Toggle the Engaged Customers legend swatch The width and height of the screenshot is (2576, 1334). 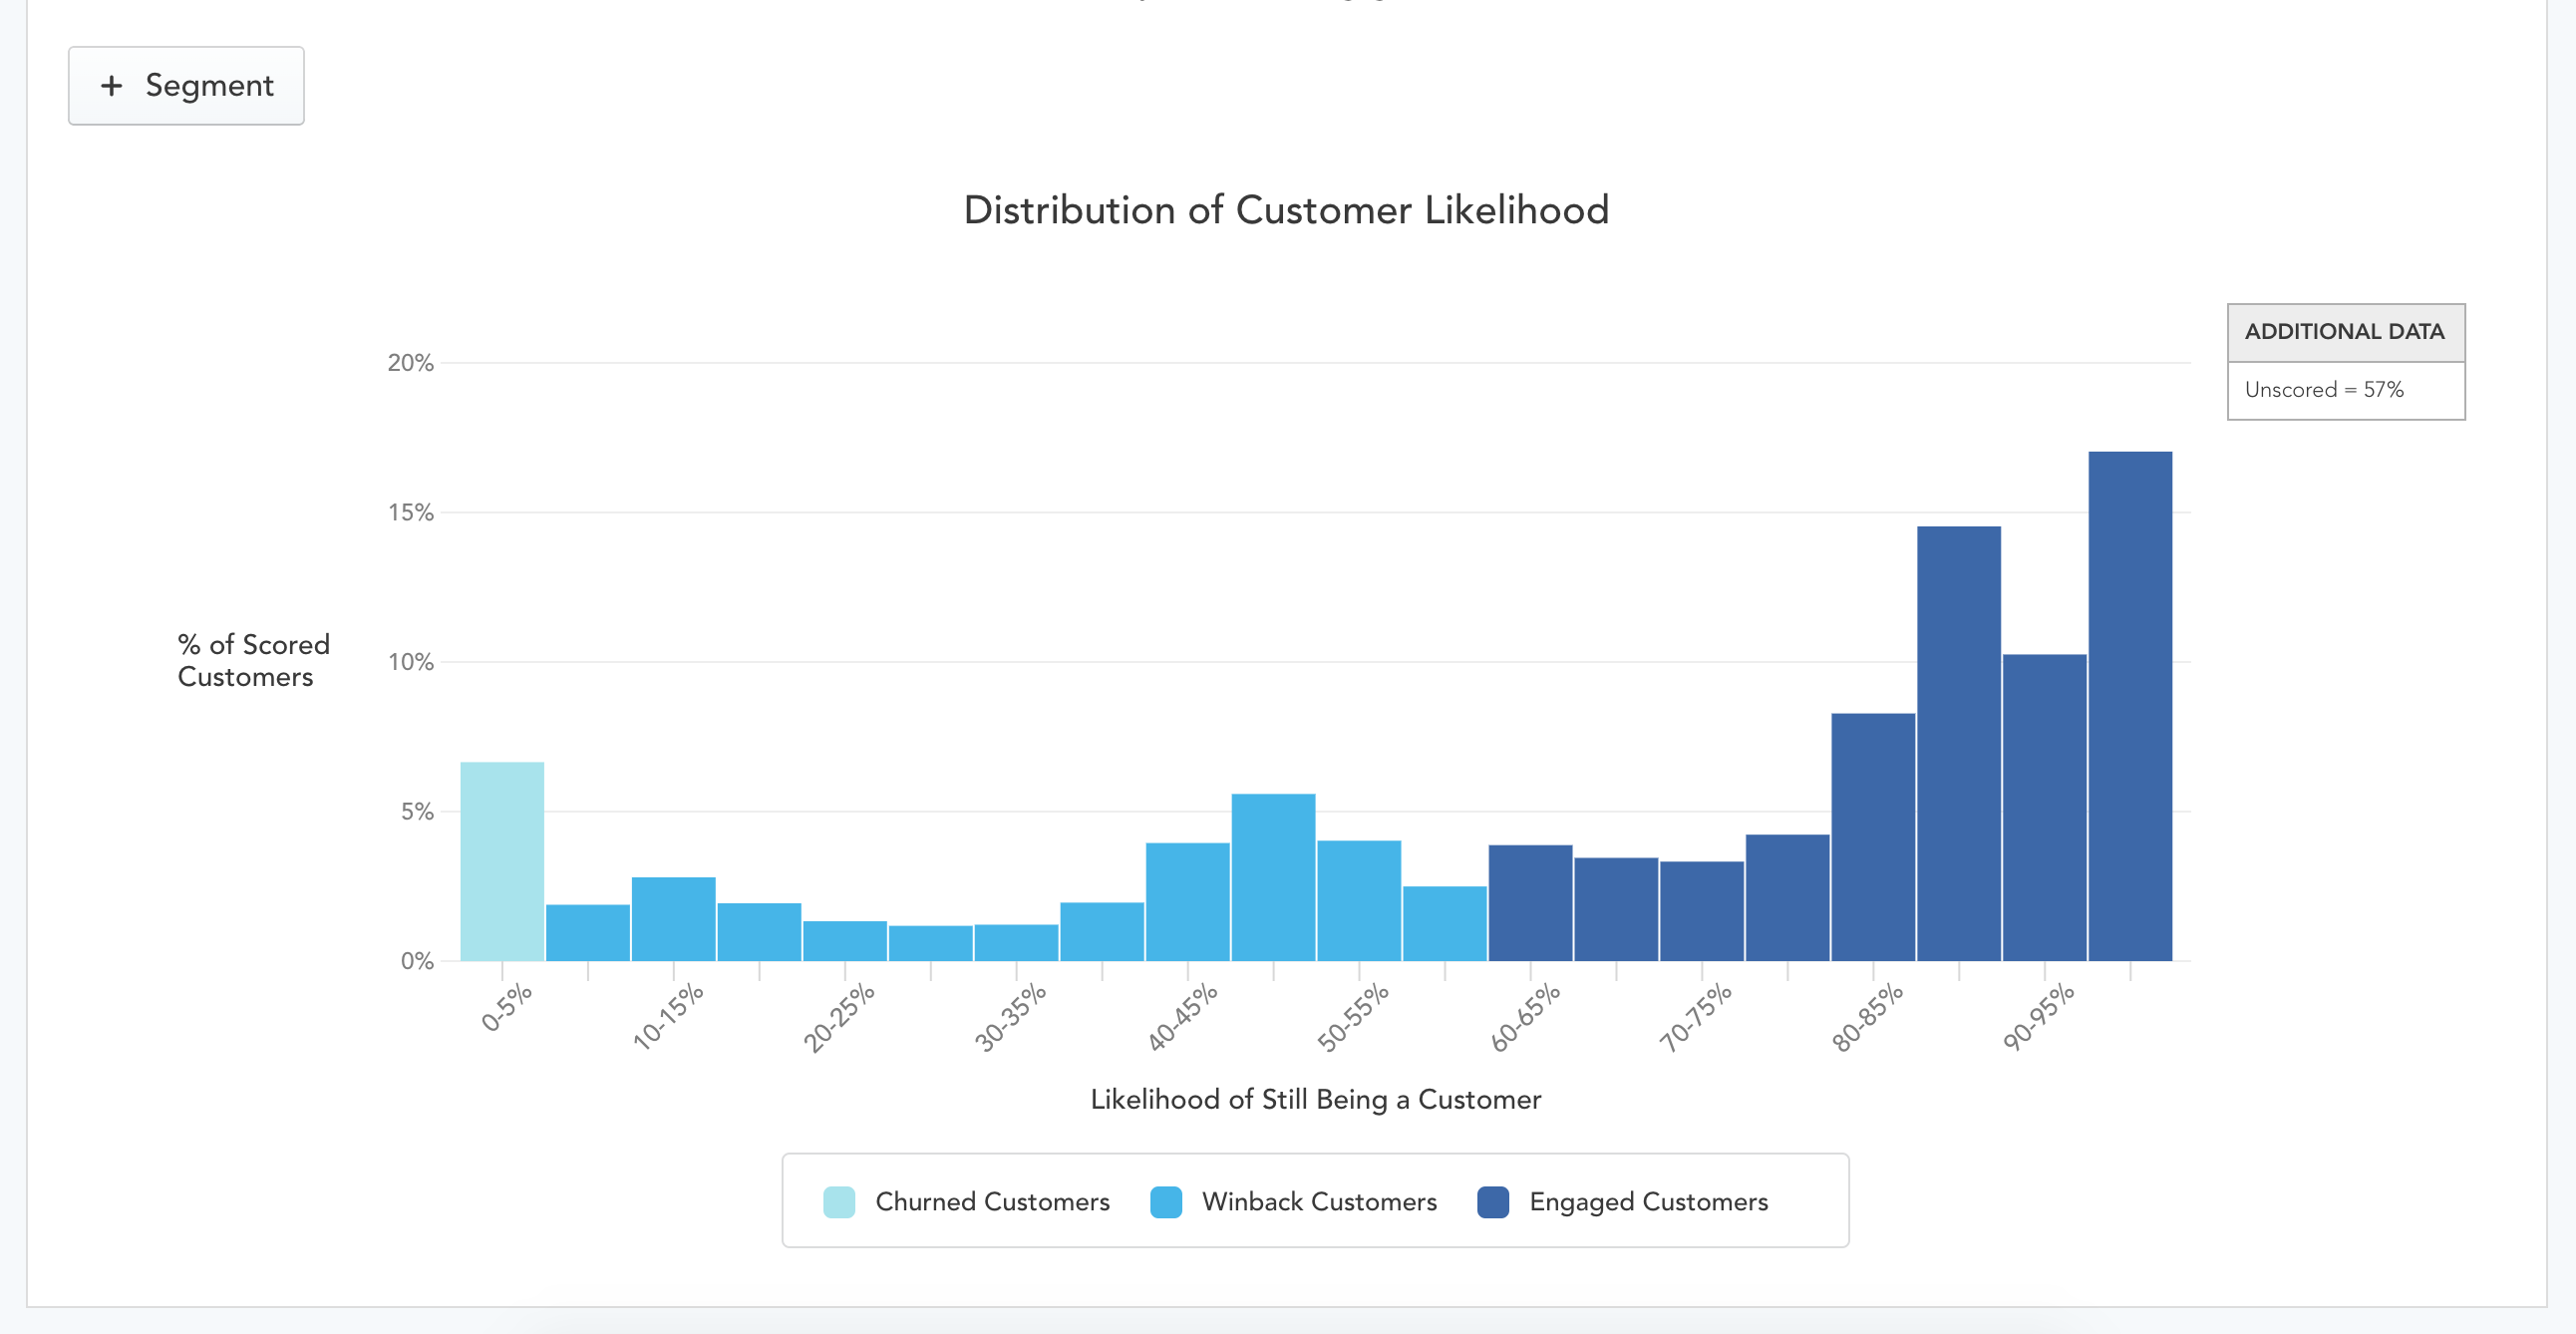point(1493,1202)
